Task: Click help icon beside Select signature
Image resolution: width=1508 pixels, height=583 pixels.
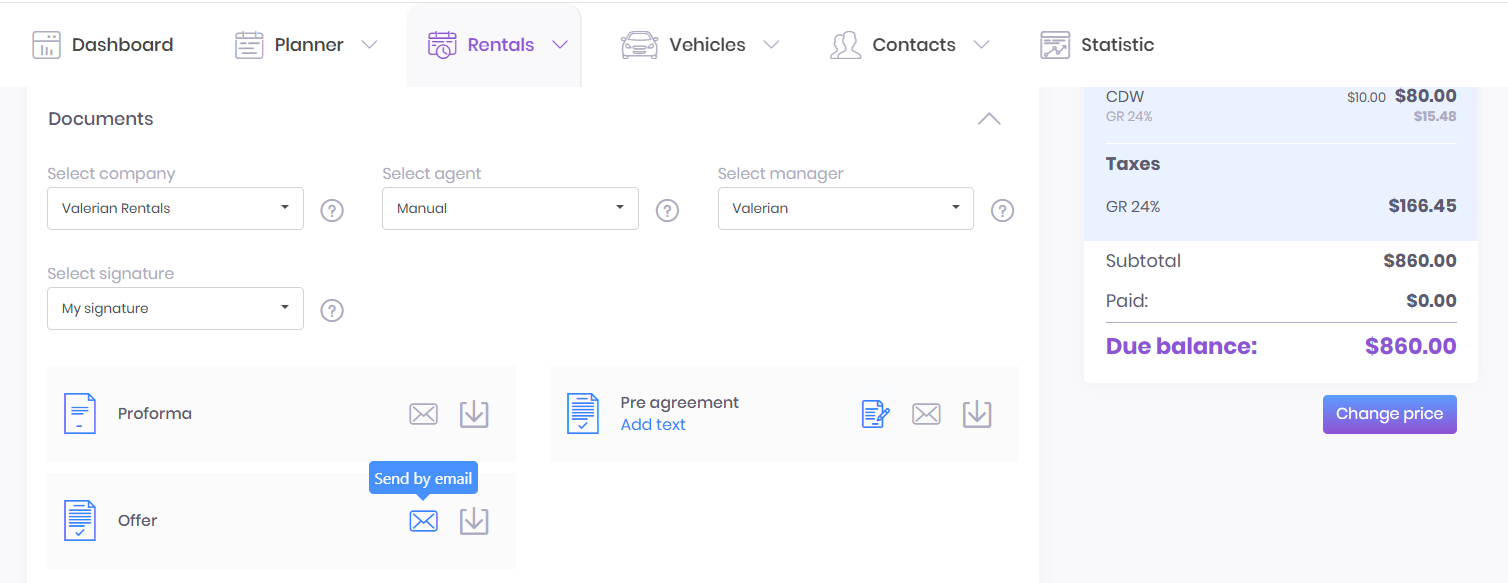Action: click(332, 311)
